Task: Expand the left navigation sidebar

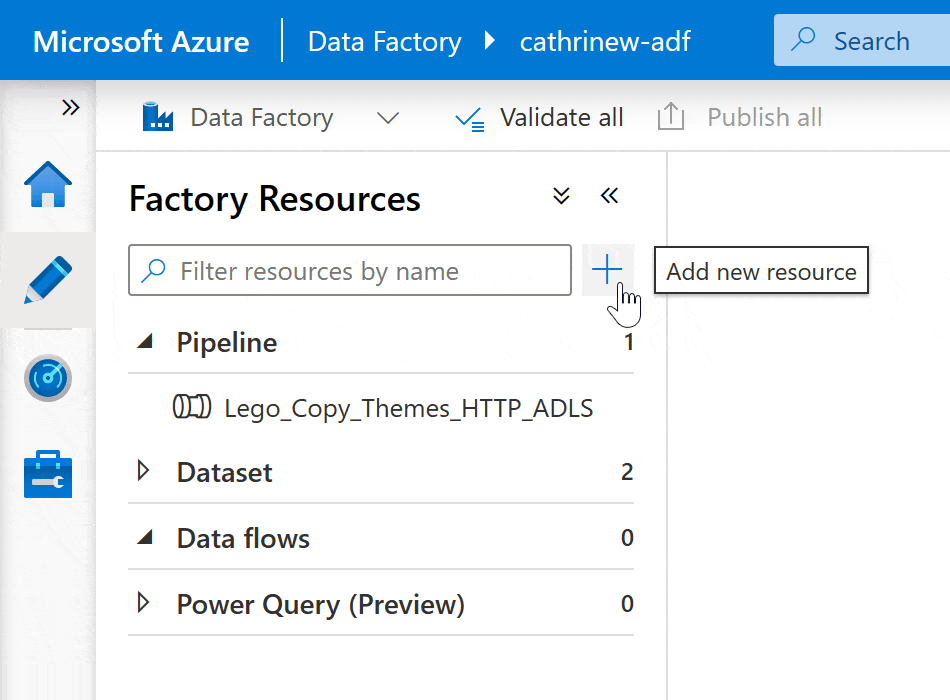Action: [70, 108]
